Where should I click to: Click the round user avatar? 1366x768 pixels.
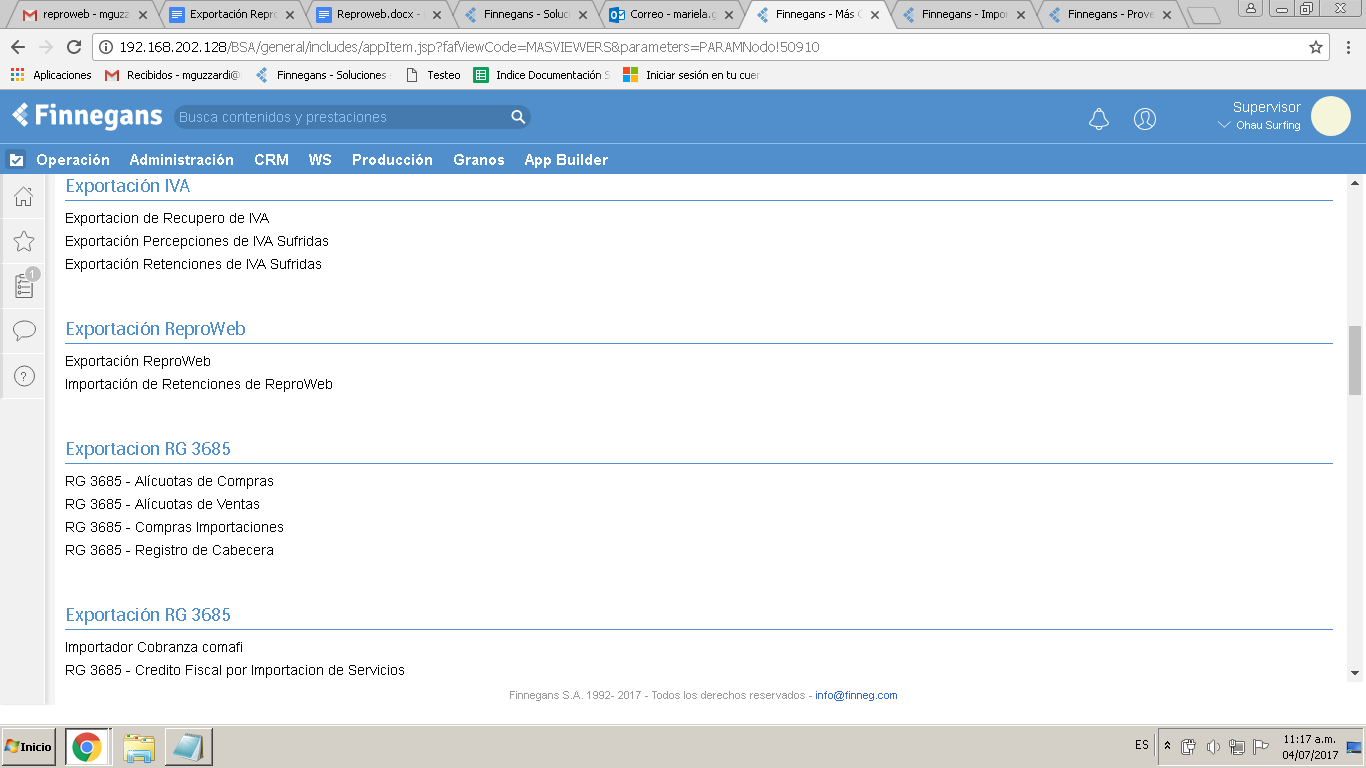[x=1330, y=116]
